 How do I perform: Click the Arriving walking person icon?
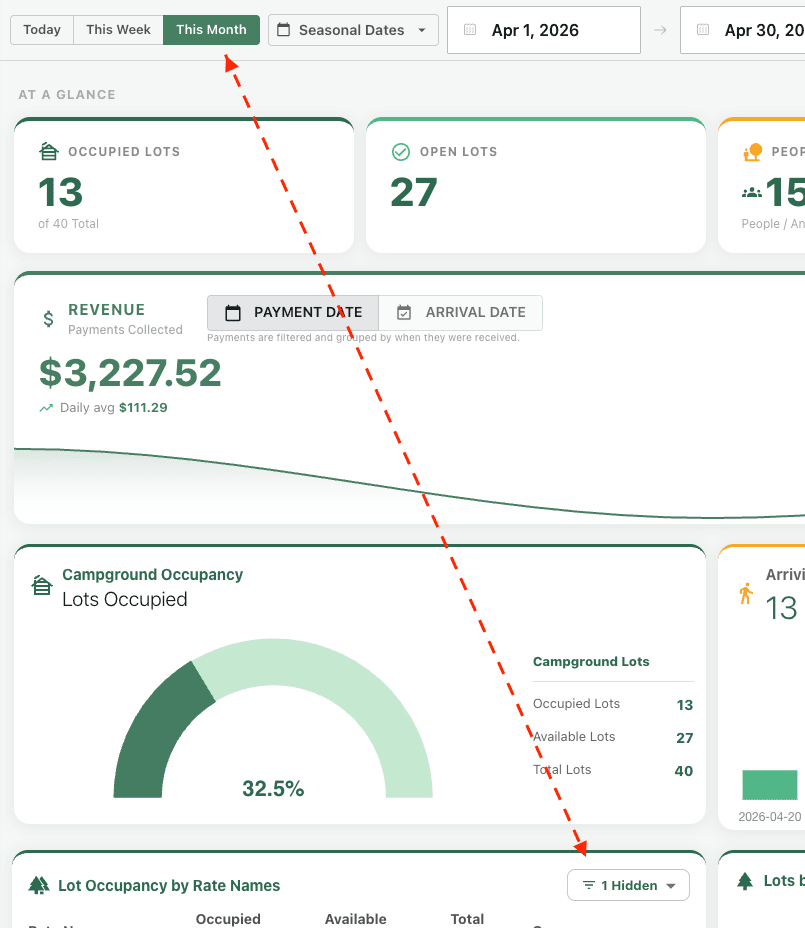click(x=746, y=594)
